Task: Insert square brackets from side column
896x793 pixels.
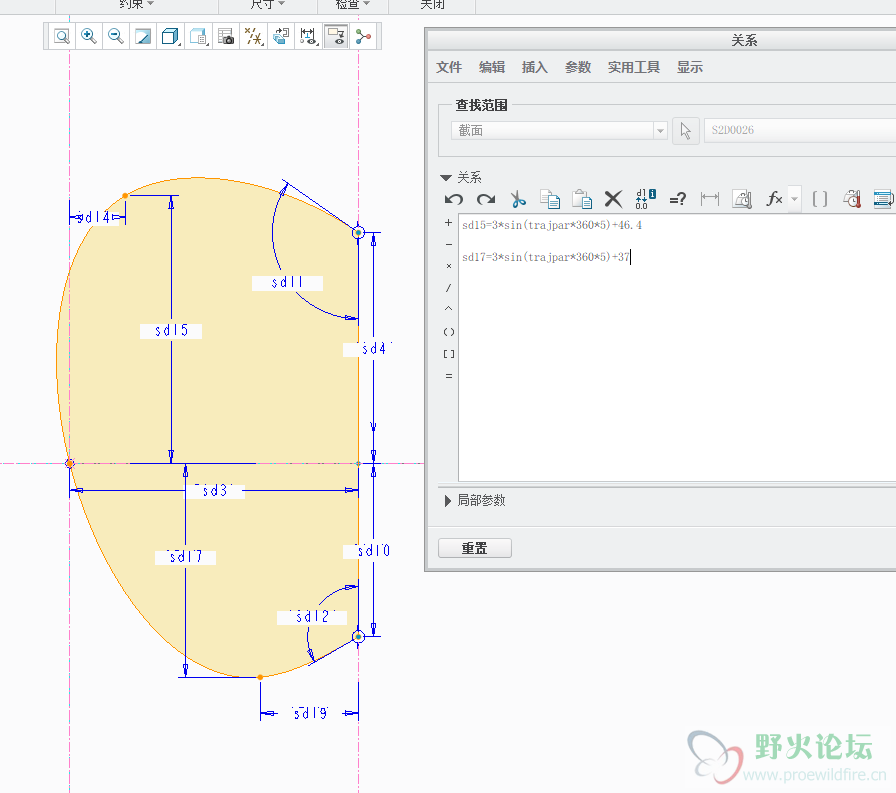Action: tap(449, 354)
